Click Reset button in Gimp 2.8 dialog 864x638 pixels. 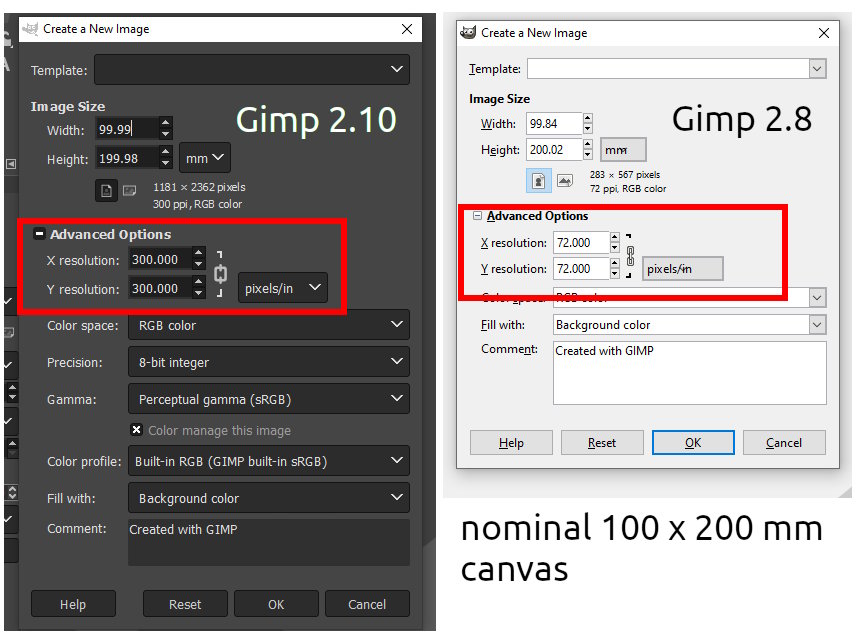(602, 442)
